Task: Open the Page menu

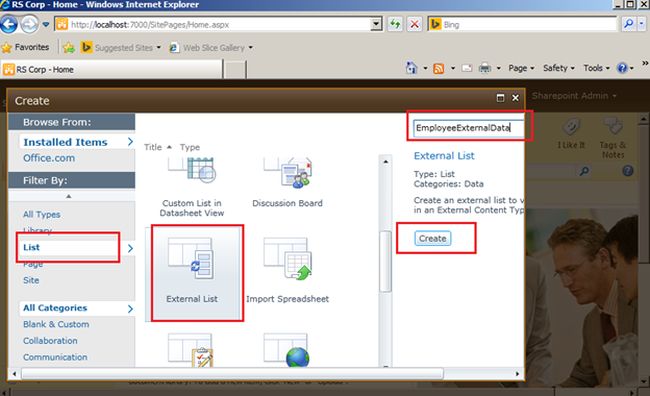Action: (521, 68)
